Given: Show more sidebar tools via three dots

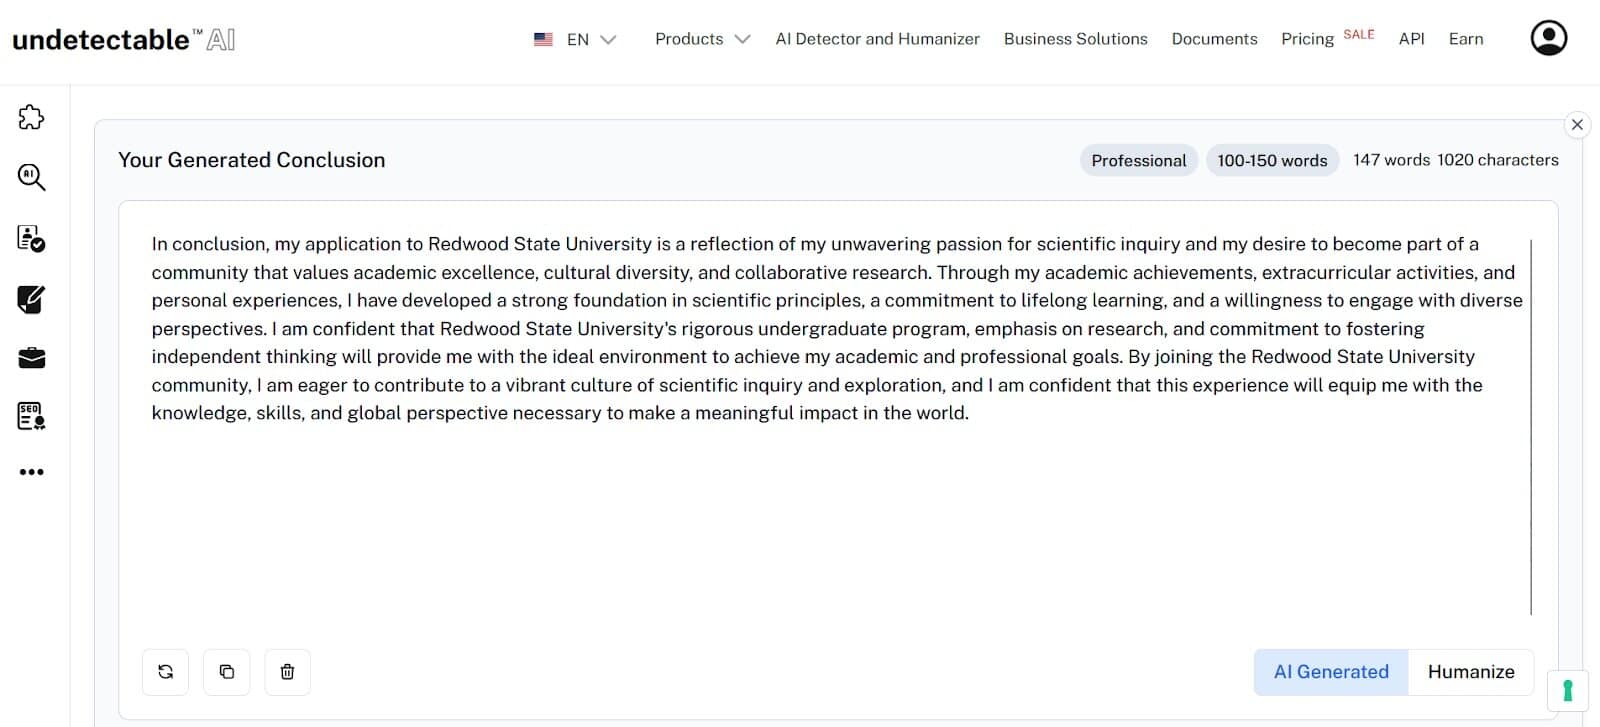Looking at the screenshot, I should click(31, 472).
